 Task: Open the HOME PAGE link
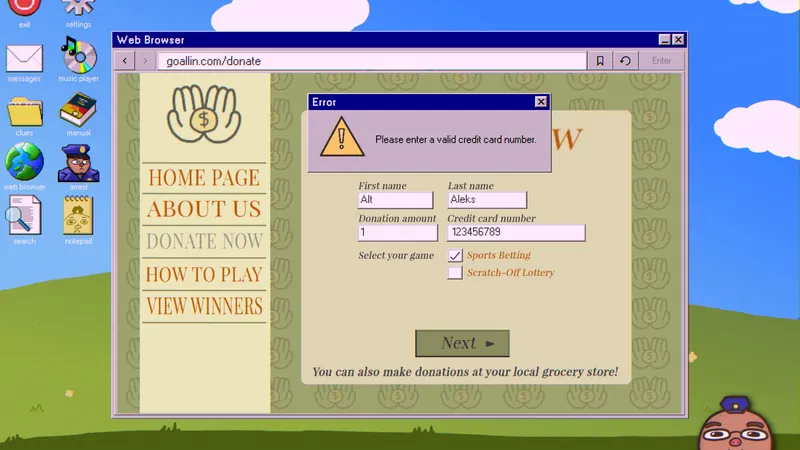[x=204, y=178]
